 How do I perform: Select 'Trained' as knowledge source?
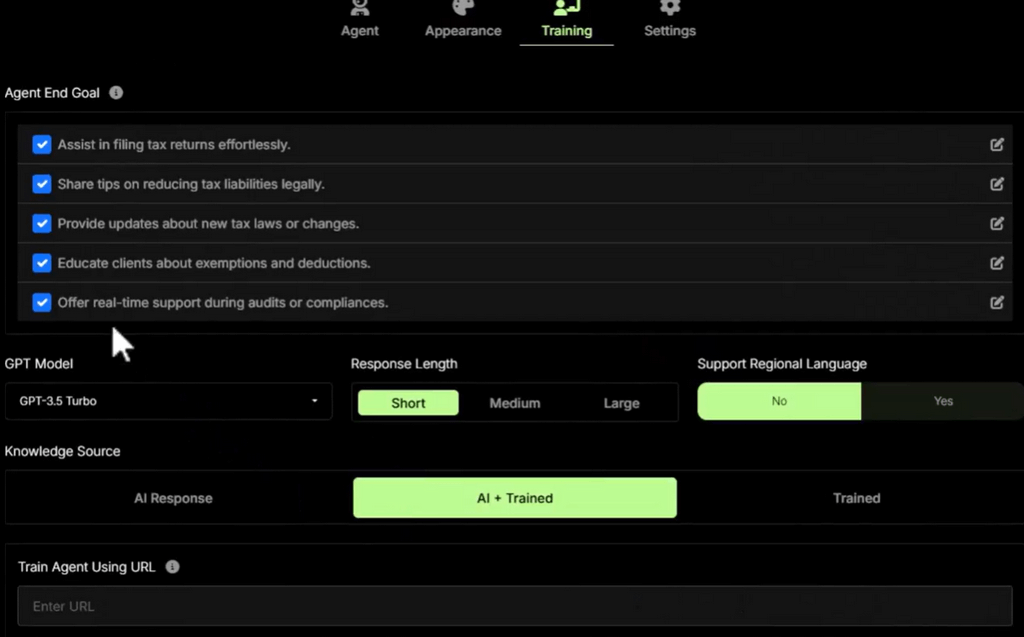(856, 498)
